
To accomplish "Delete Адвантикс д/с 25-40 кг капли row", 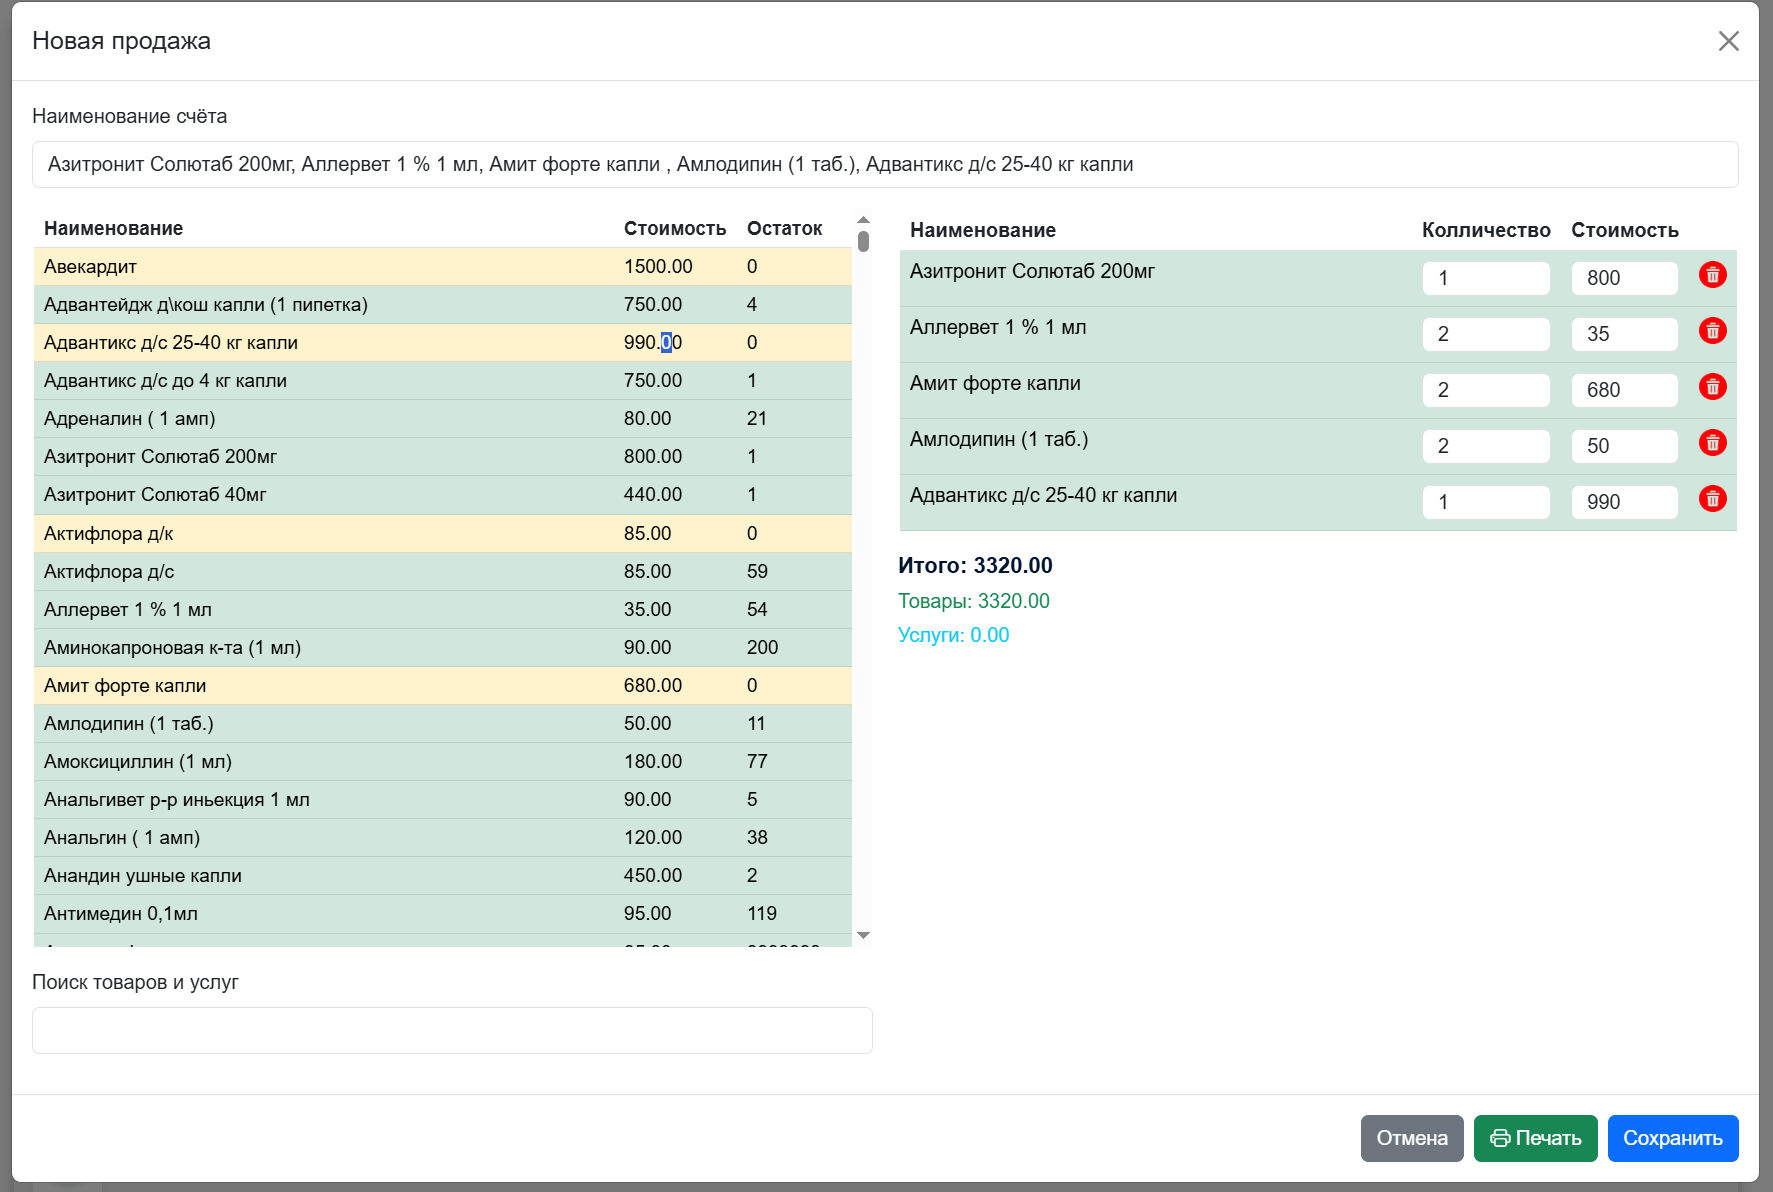I will pos(1712,499).
